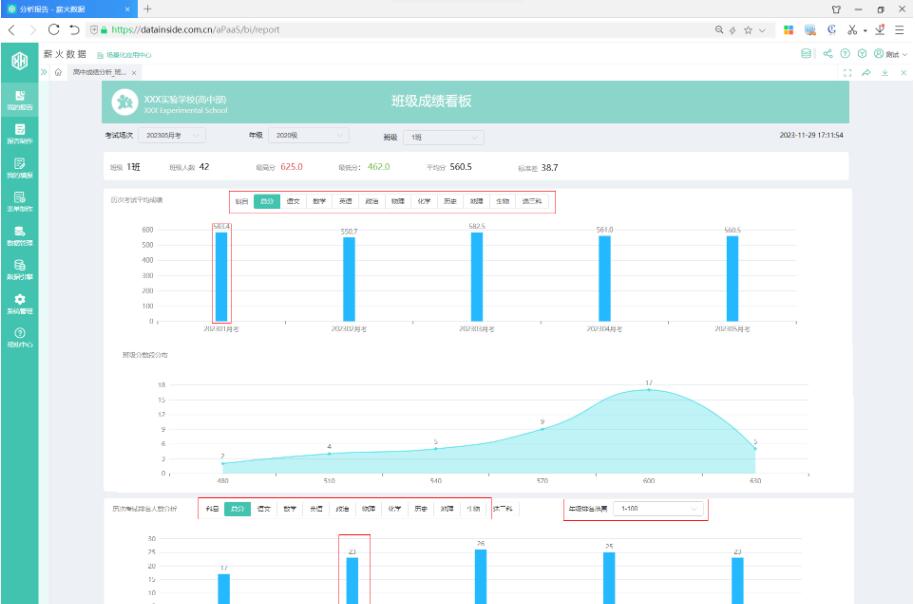Image resolution: width=915 pixels, height=604 pixels.
Task: Select 数学 in the average score subject row
Action: point(319,201)
